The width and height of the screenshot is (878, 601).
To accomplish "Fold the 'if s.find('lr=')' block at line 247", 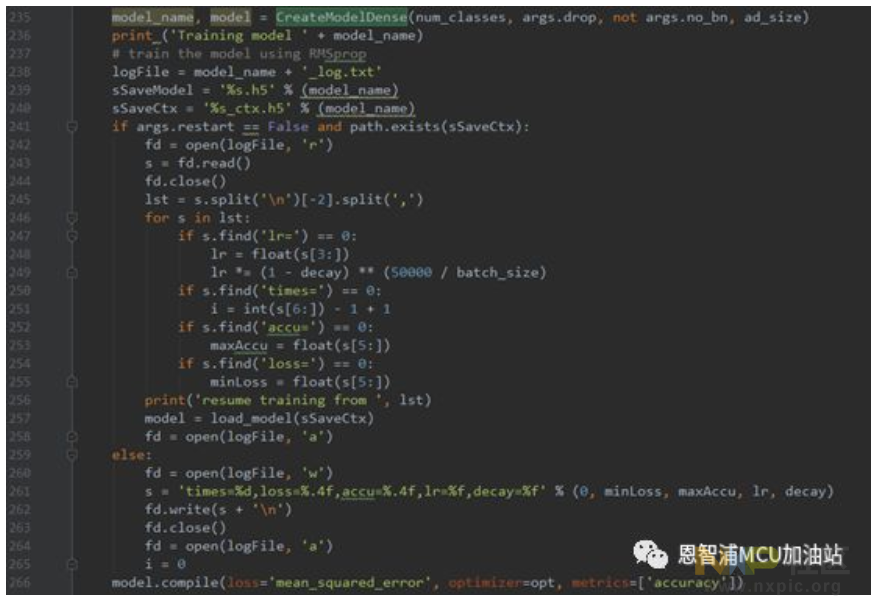I will click(x=72, y=236).
